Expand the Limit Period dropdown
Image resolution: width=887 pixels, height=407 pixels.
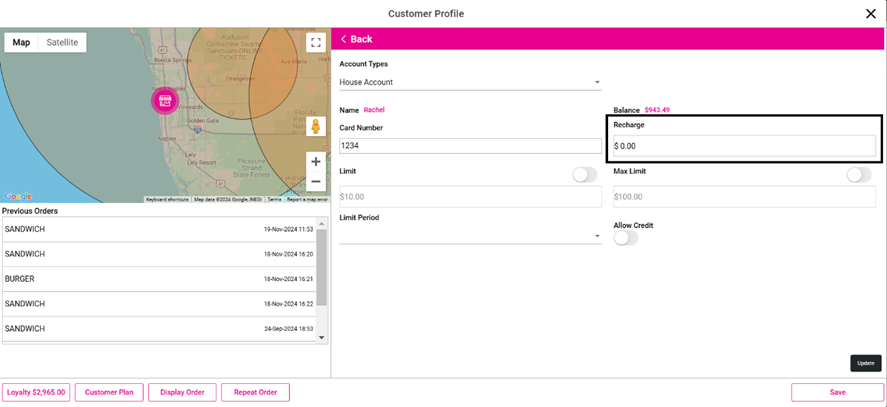tap(470, 236)
